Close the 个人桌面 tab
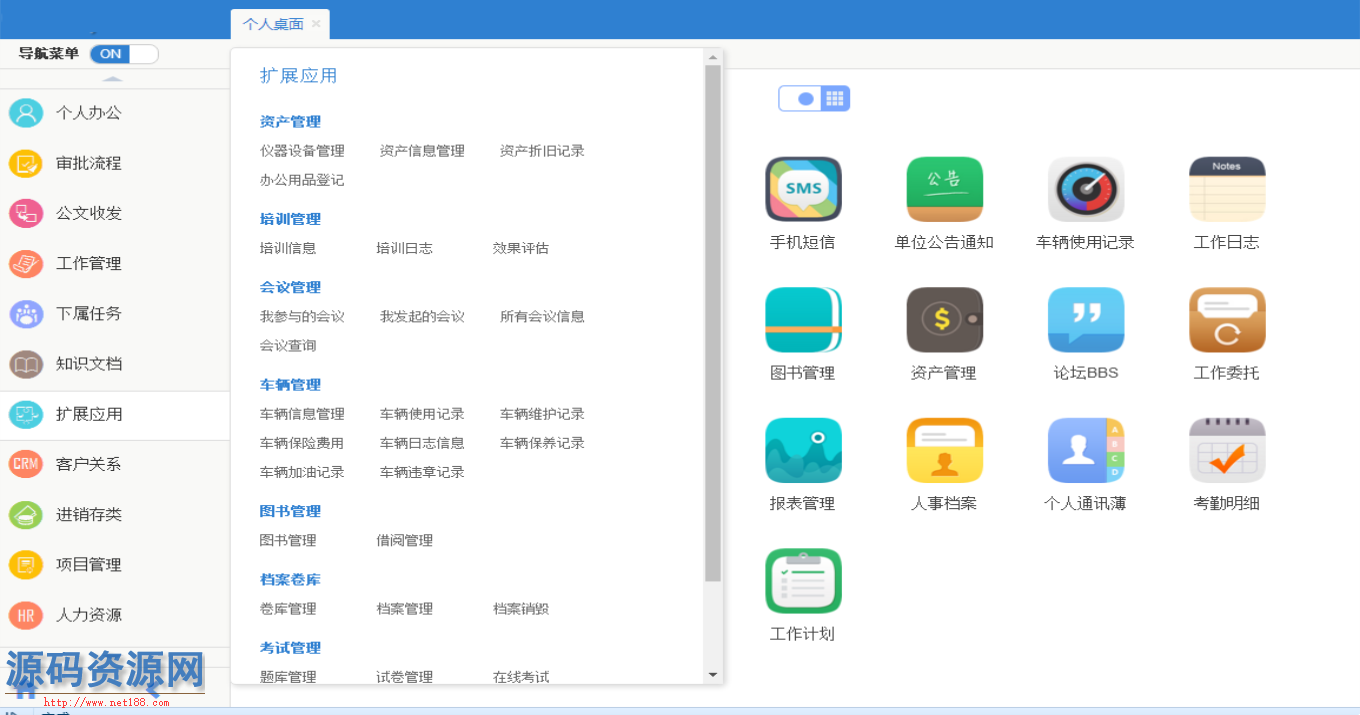This screenshot has width=1360, height=715. click(x=316, y=24)
